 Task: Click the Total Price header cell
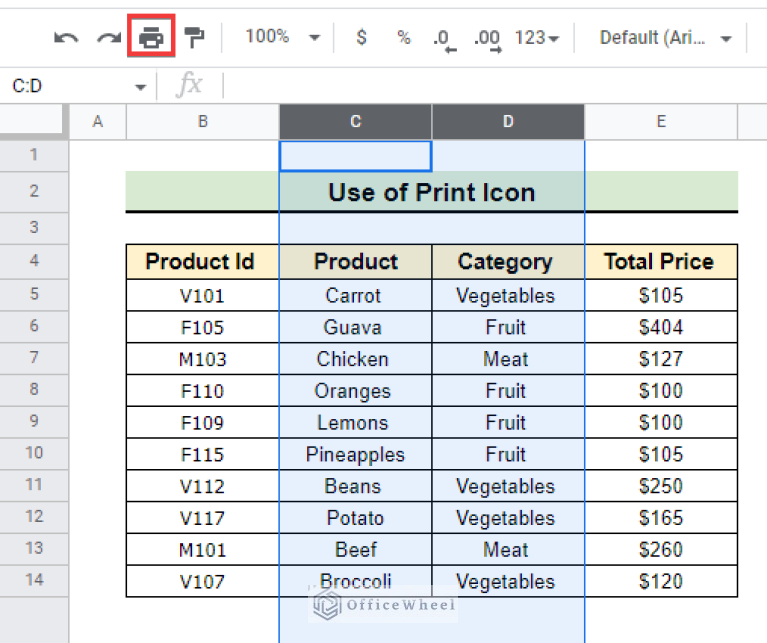[660, 262]
